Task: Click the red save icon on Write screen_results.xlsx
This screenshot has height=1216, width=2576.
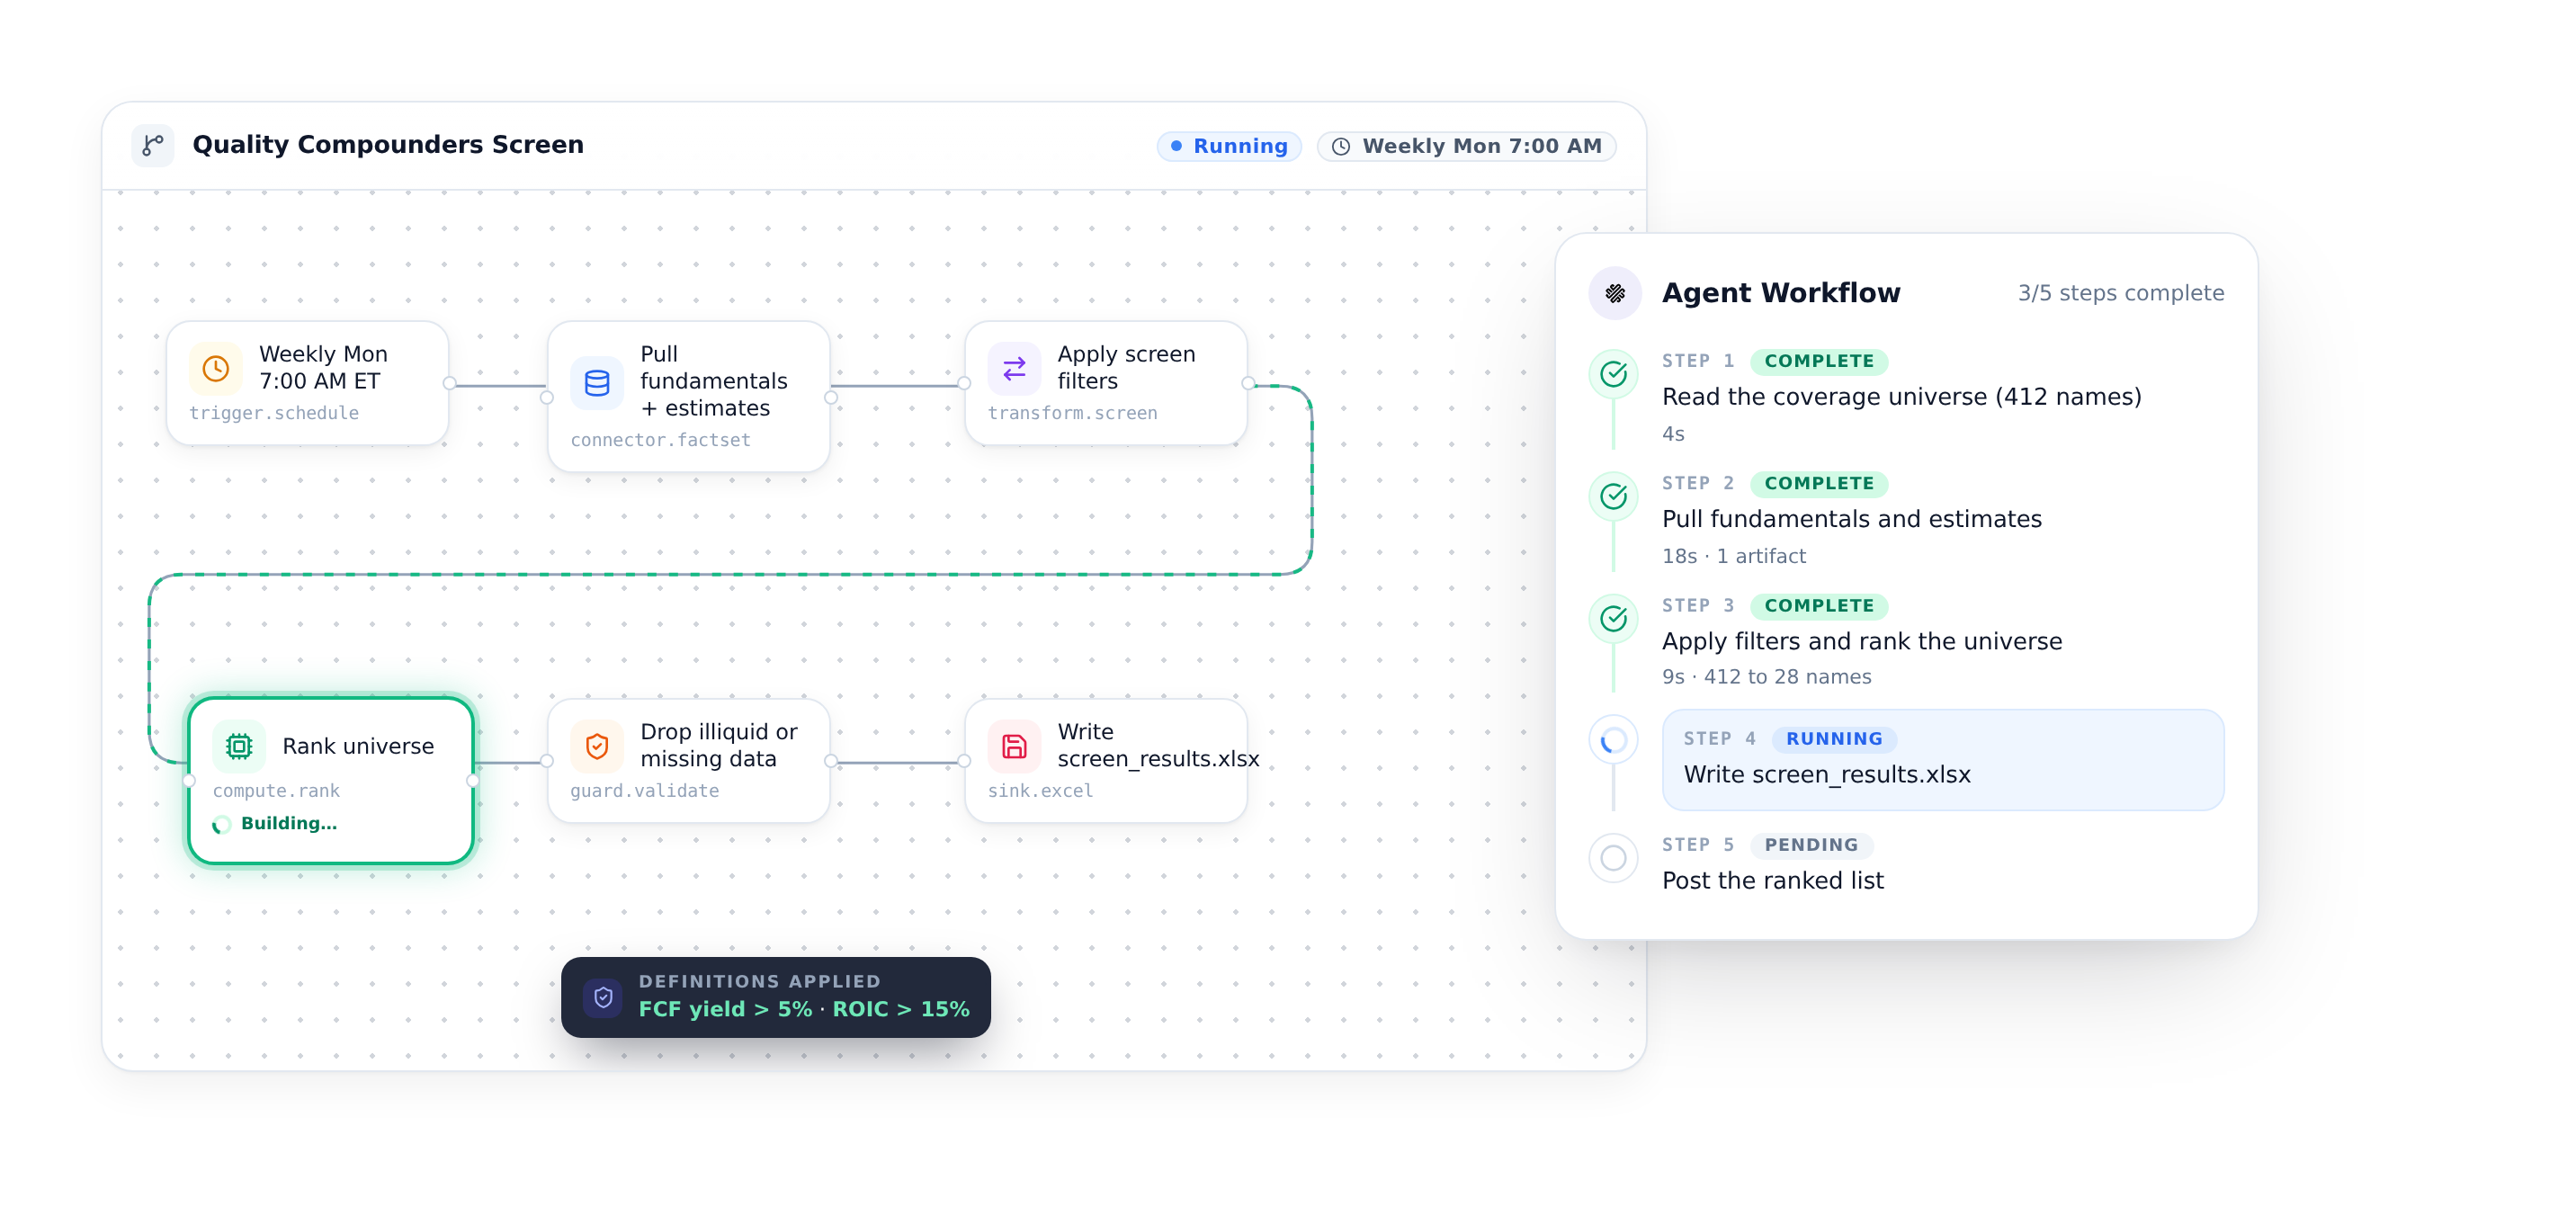Action: point(1014,746)
